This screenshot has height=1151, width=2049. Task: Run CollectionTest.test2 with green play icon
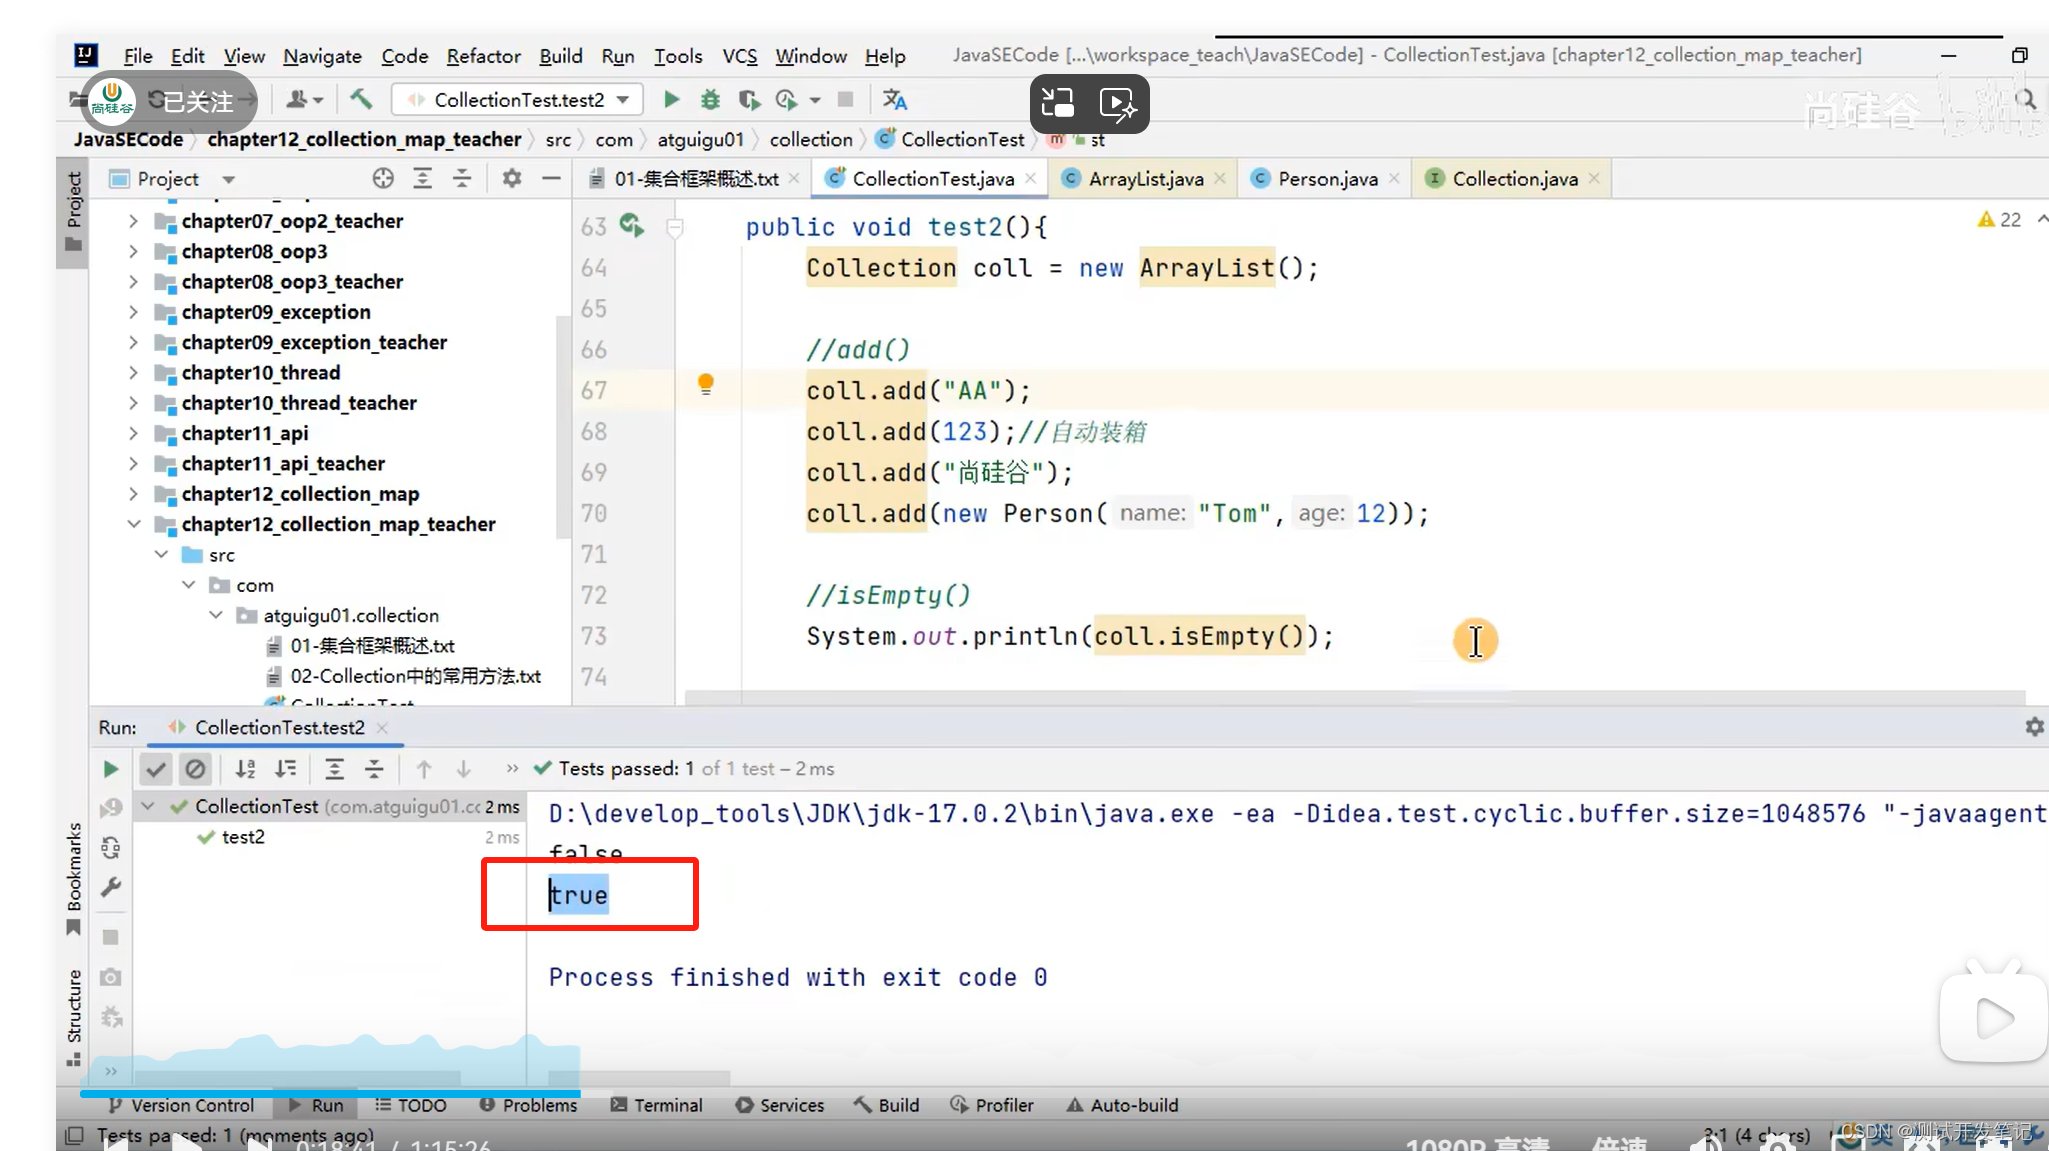click(671, 99)
